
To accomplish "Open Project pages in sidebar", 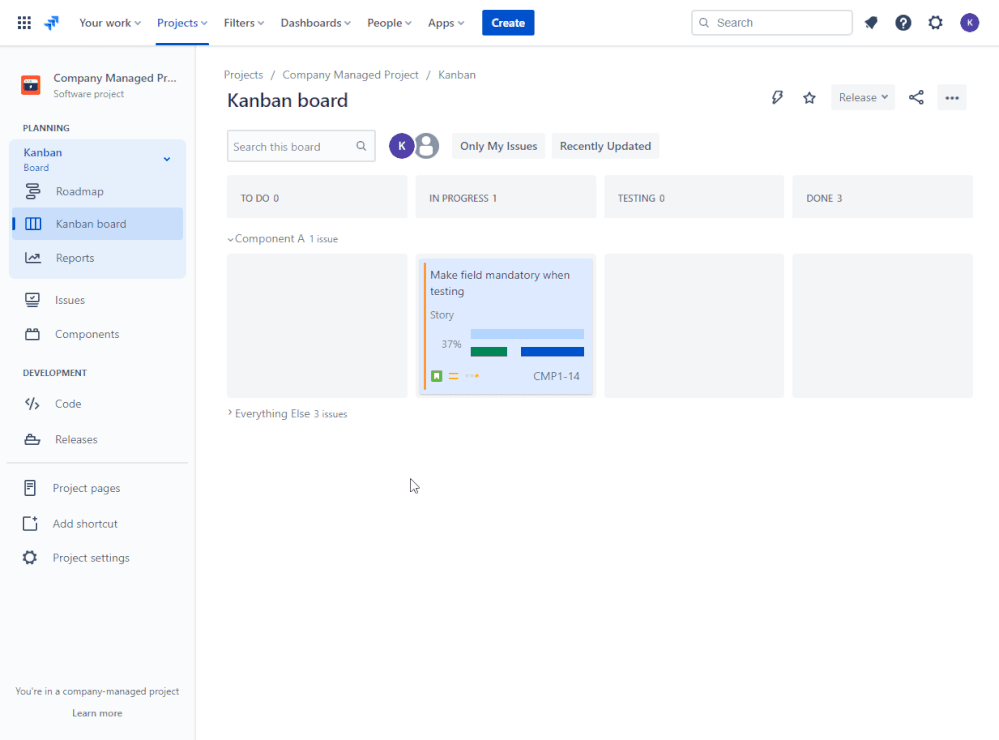I will click(97, 488).
